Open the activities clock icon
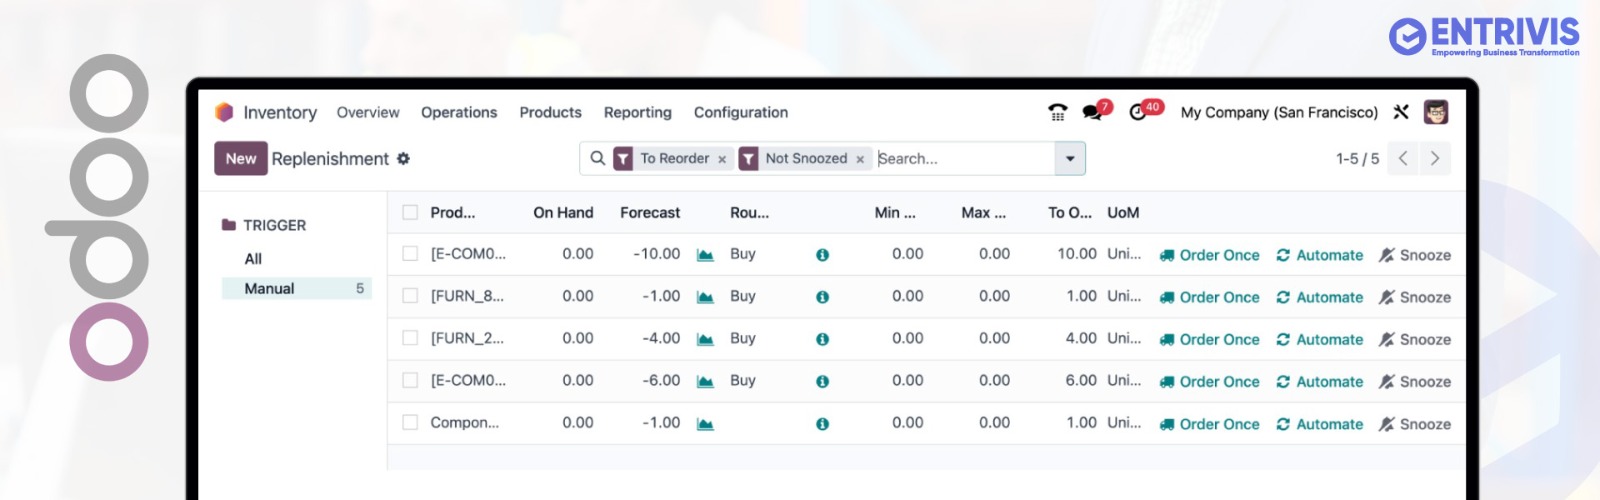The height and width of the screenshot is (500, 1600). (x=1139, y=112)
